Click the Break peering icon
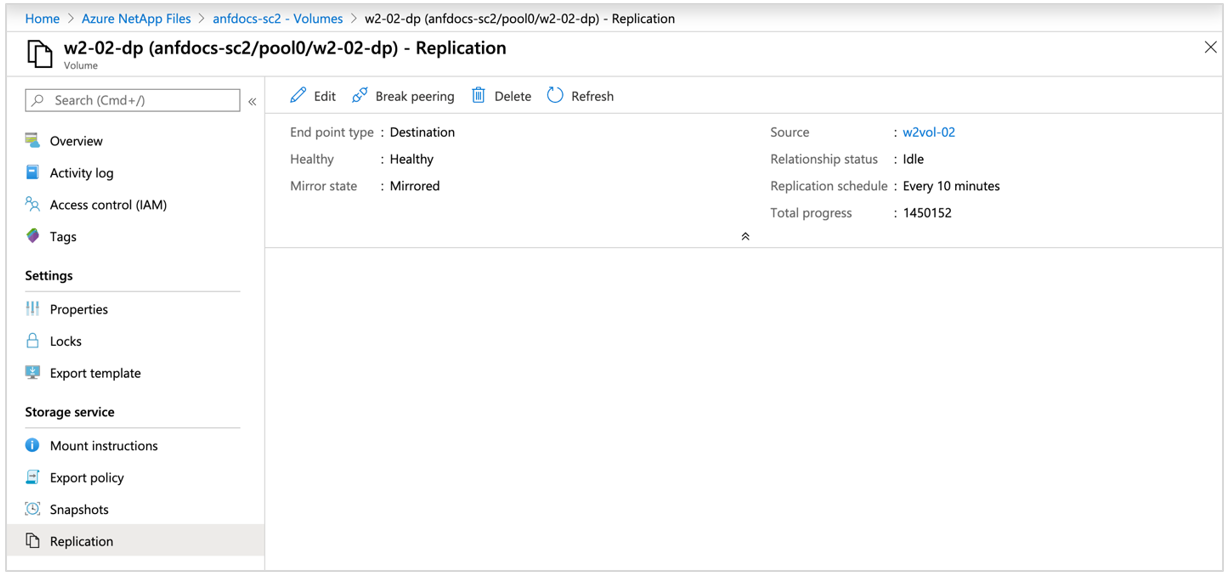 click(359, 96)
